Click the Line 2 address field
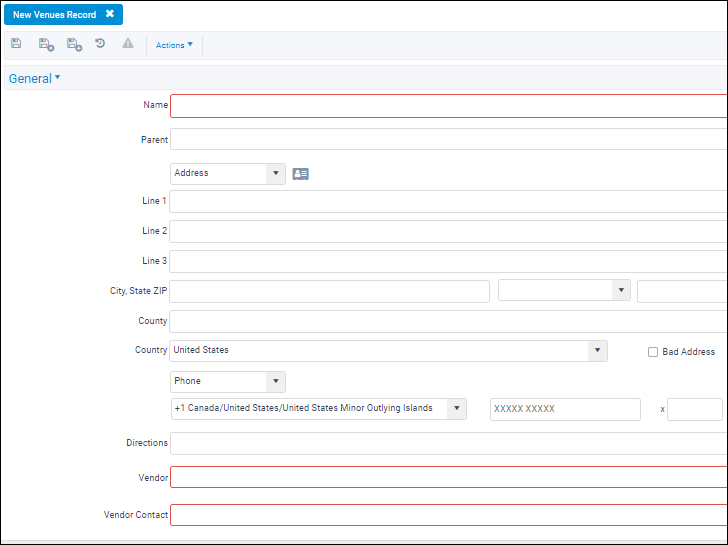The height and width of the screenshot is (545, 728). pyautogui.click(x=448, y=231)
